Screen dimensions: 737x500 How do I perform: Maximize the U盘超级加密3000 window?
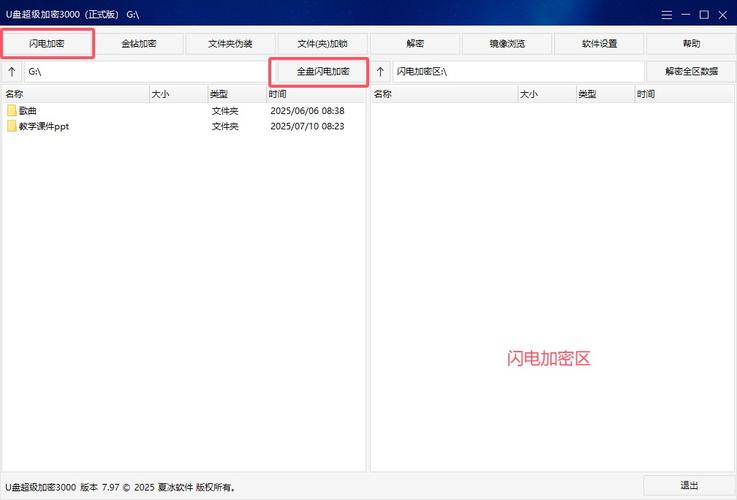(704, 15)
